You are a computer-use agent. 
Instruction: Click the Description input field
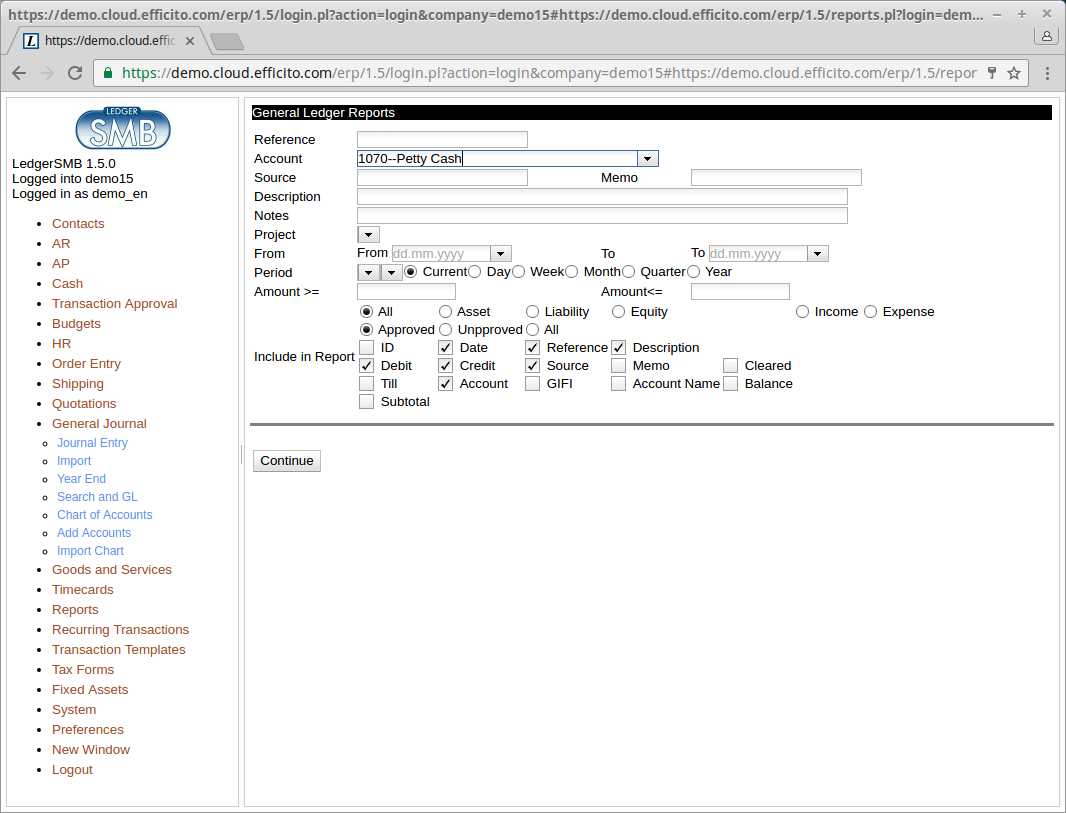tap(602, 197)
